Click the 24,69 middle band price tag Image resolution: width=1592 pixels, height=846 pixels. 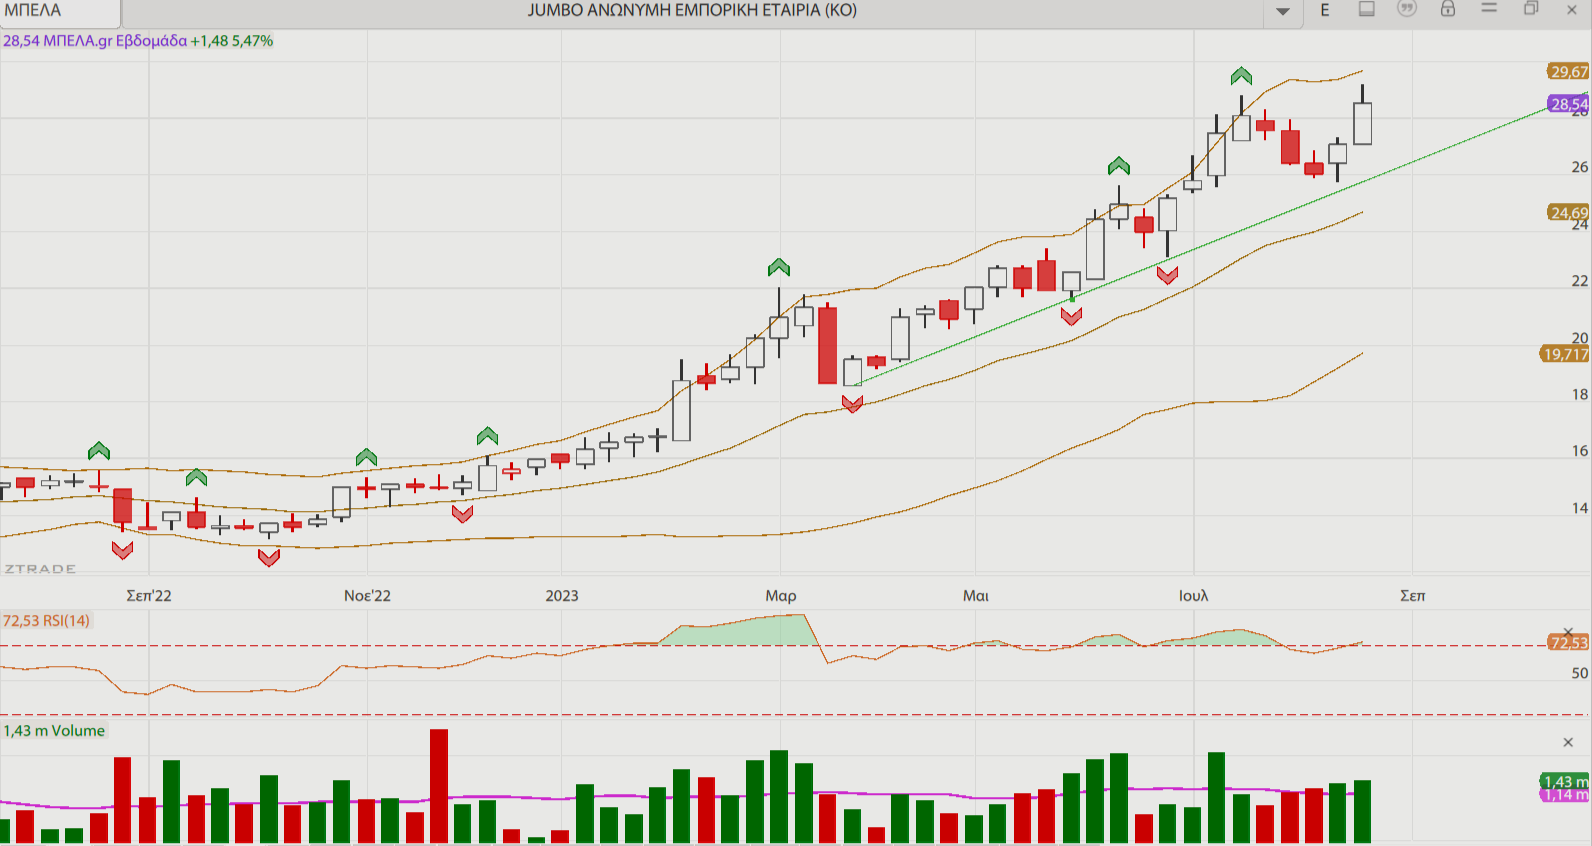click(1568, 212)
